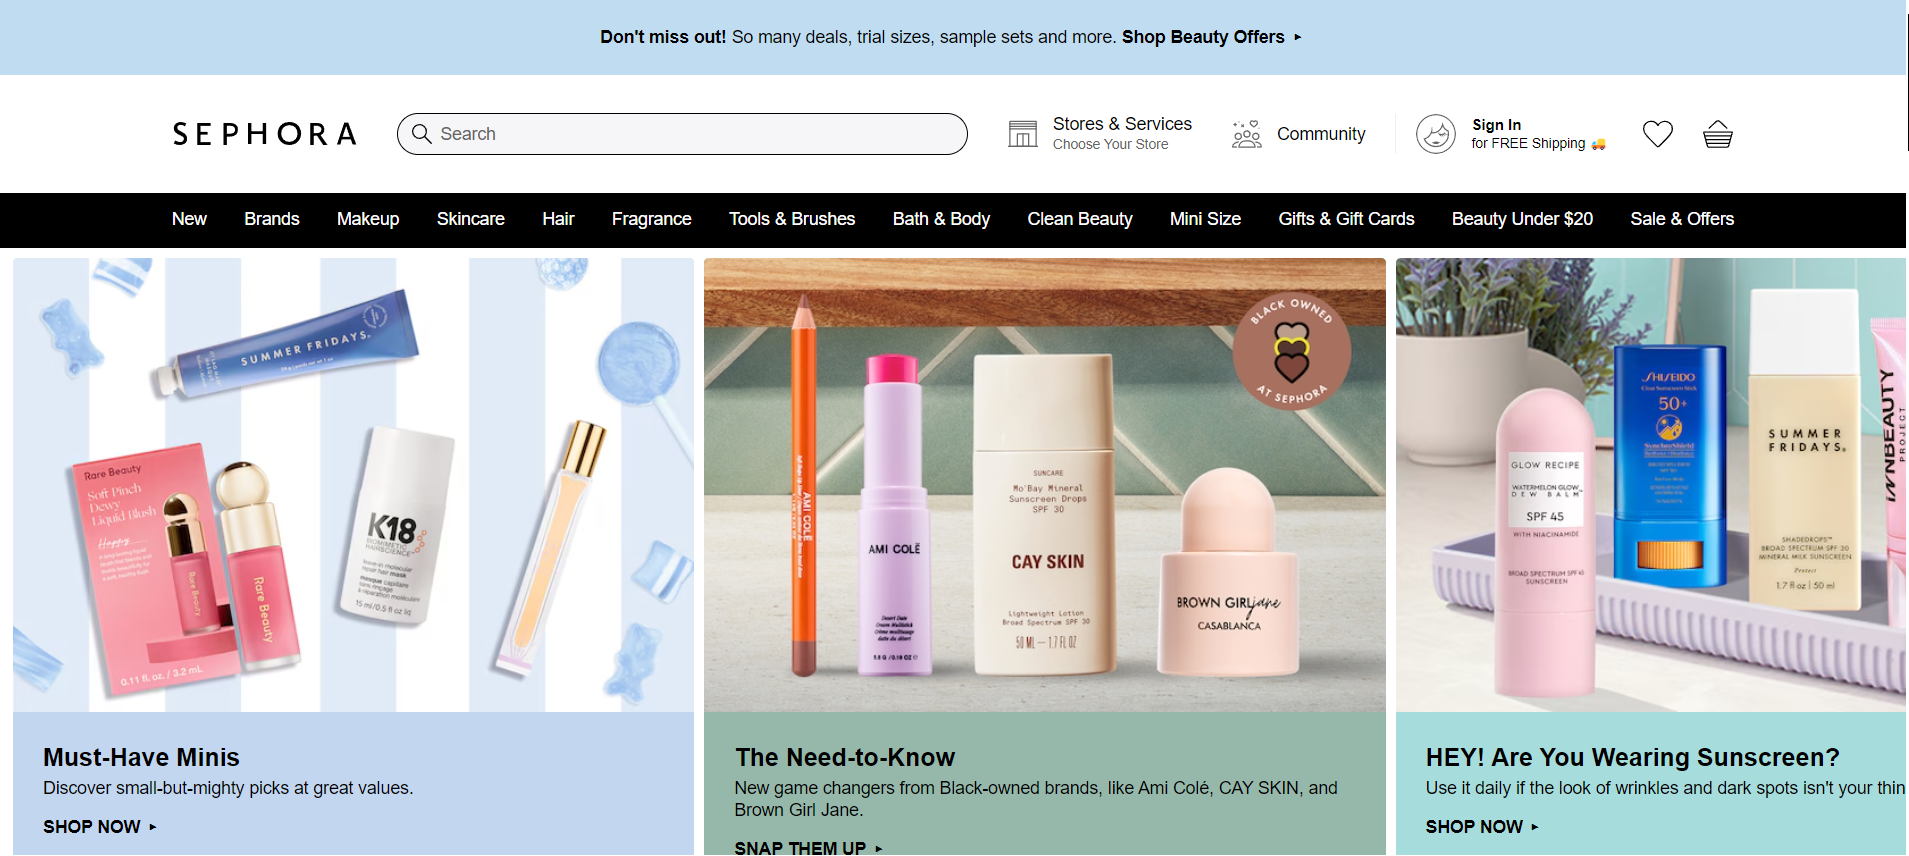Click the Sephora logo

point(264,134)
